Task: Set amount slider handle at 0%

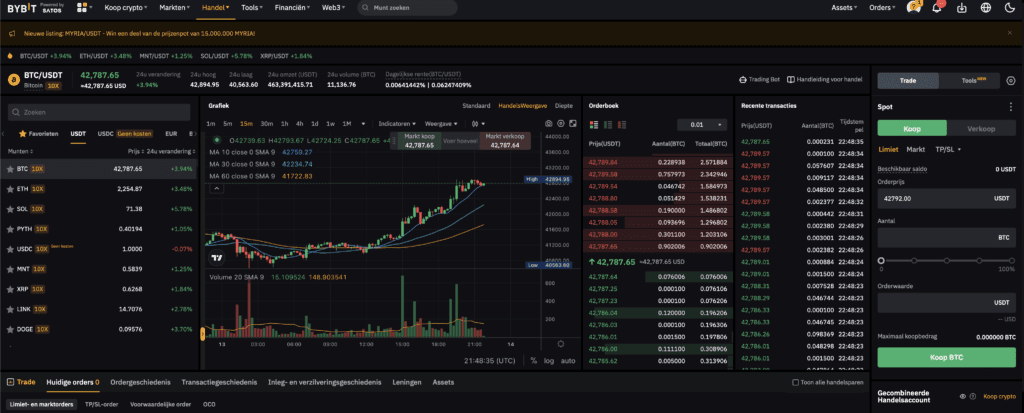Action: pyautogui.click(x=880, y=261)
